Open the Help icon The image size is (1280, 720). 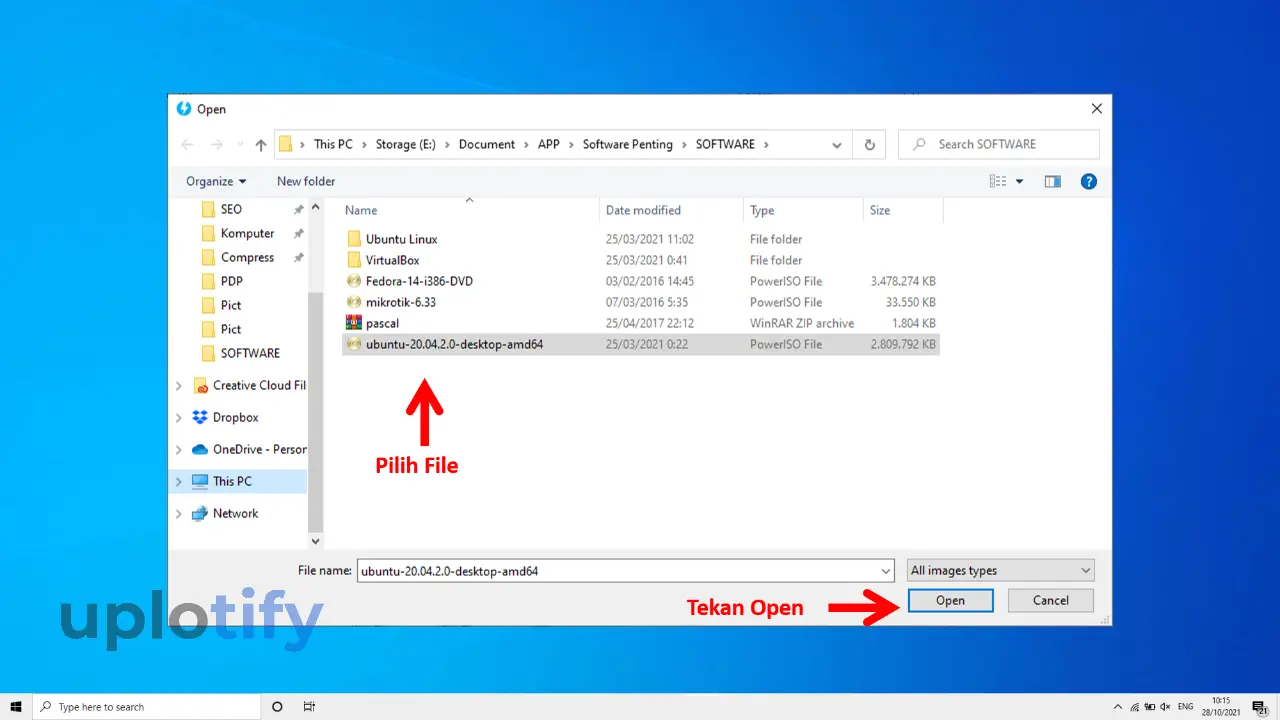1089,181
